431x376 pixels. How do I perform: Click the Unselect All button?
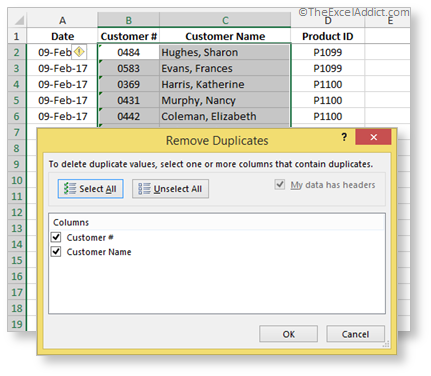(170, 189)
